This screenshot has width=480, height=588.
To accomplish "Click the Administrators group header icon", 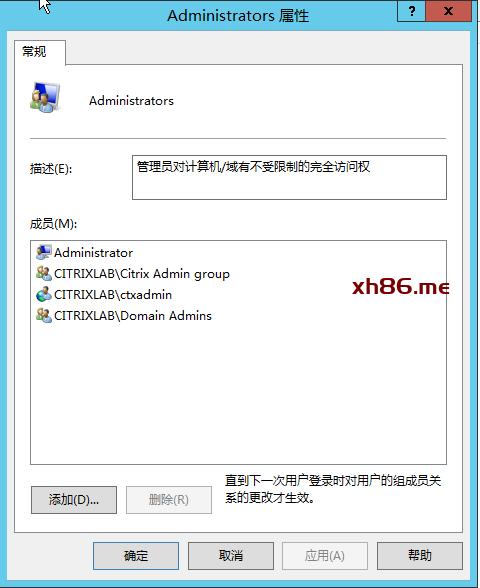I will 45,97.
